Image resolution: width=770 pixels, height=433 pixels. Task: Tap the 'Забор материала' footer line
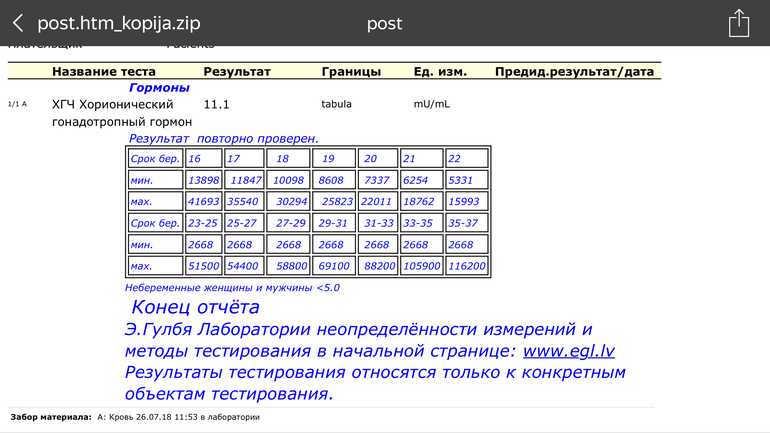pos(135,416)
